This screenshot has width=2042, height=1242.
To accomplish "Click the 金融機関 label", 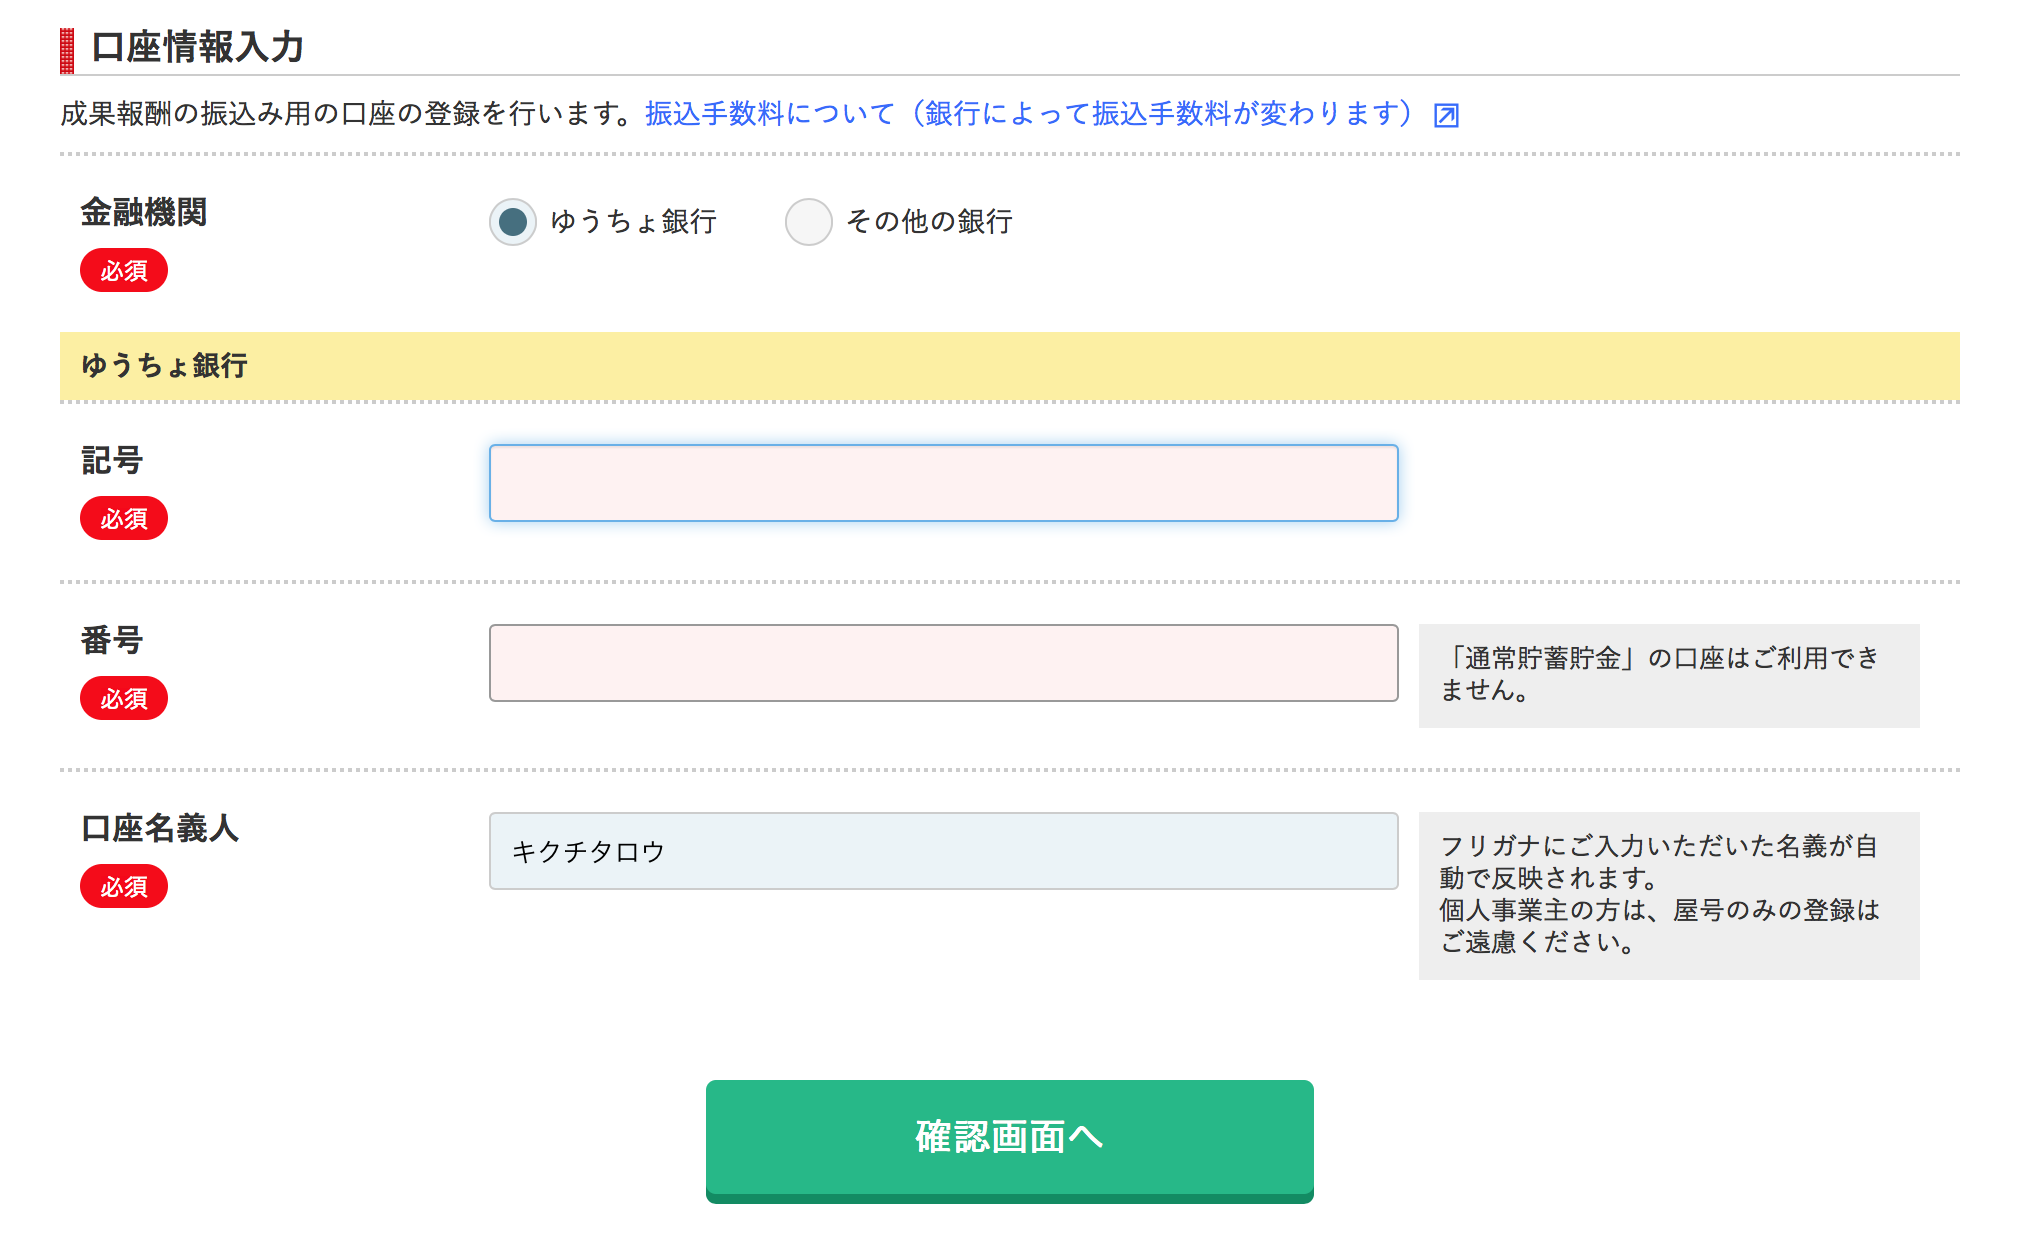I will pos(144,212).
